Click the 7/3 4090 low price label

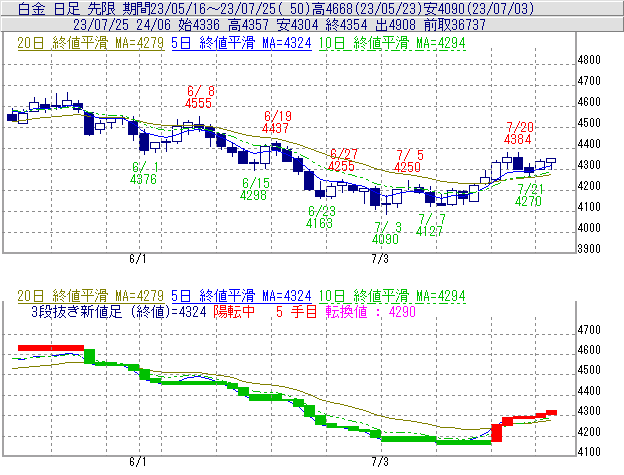(386, 233)
